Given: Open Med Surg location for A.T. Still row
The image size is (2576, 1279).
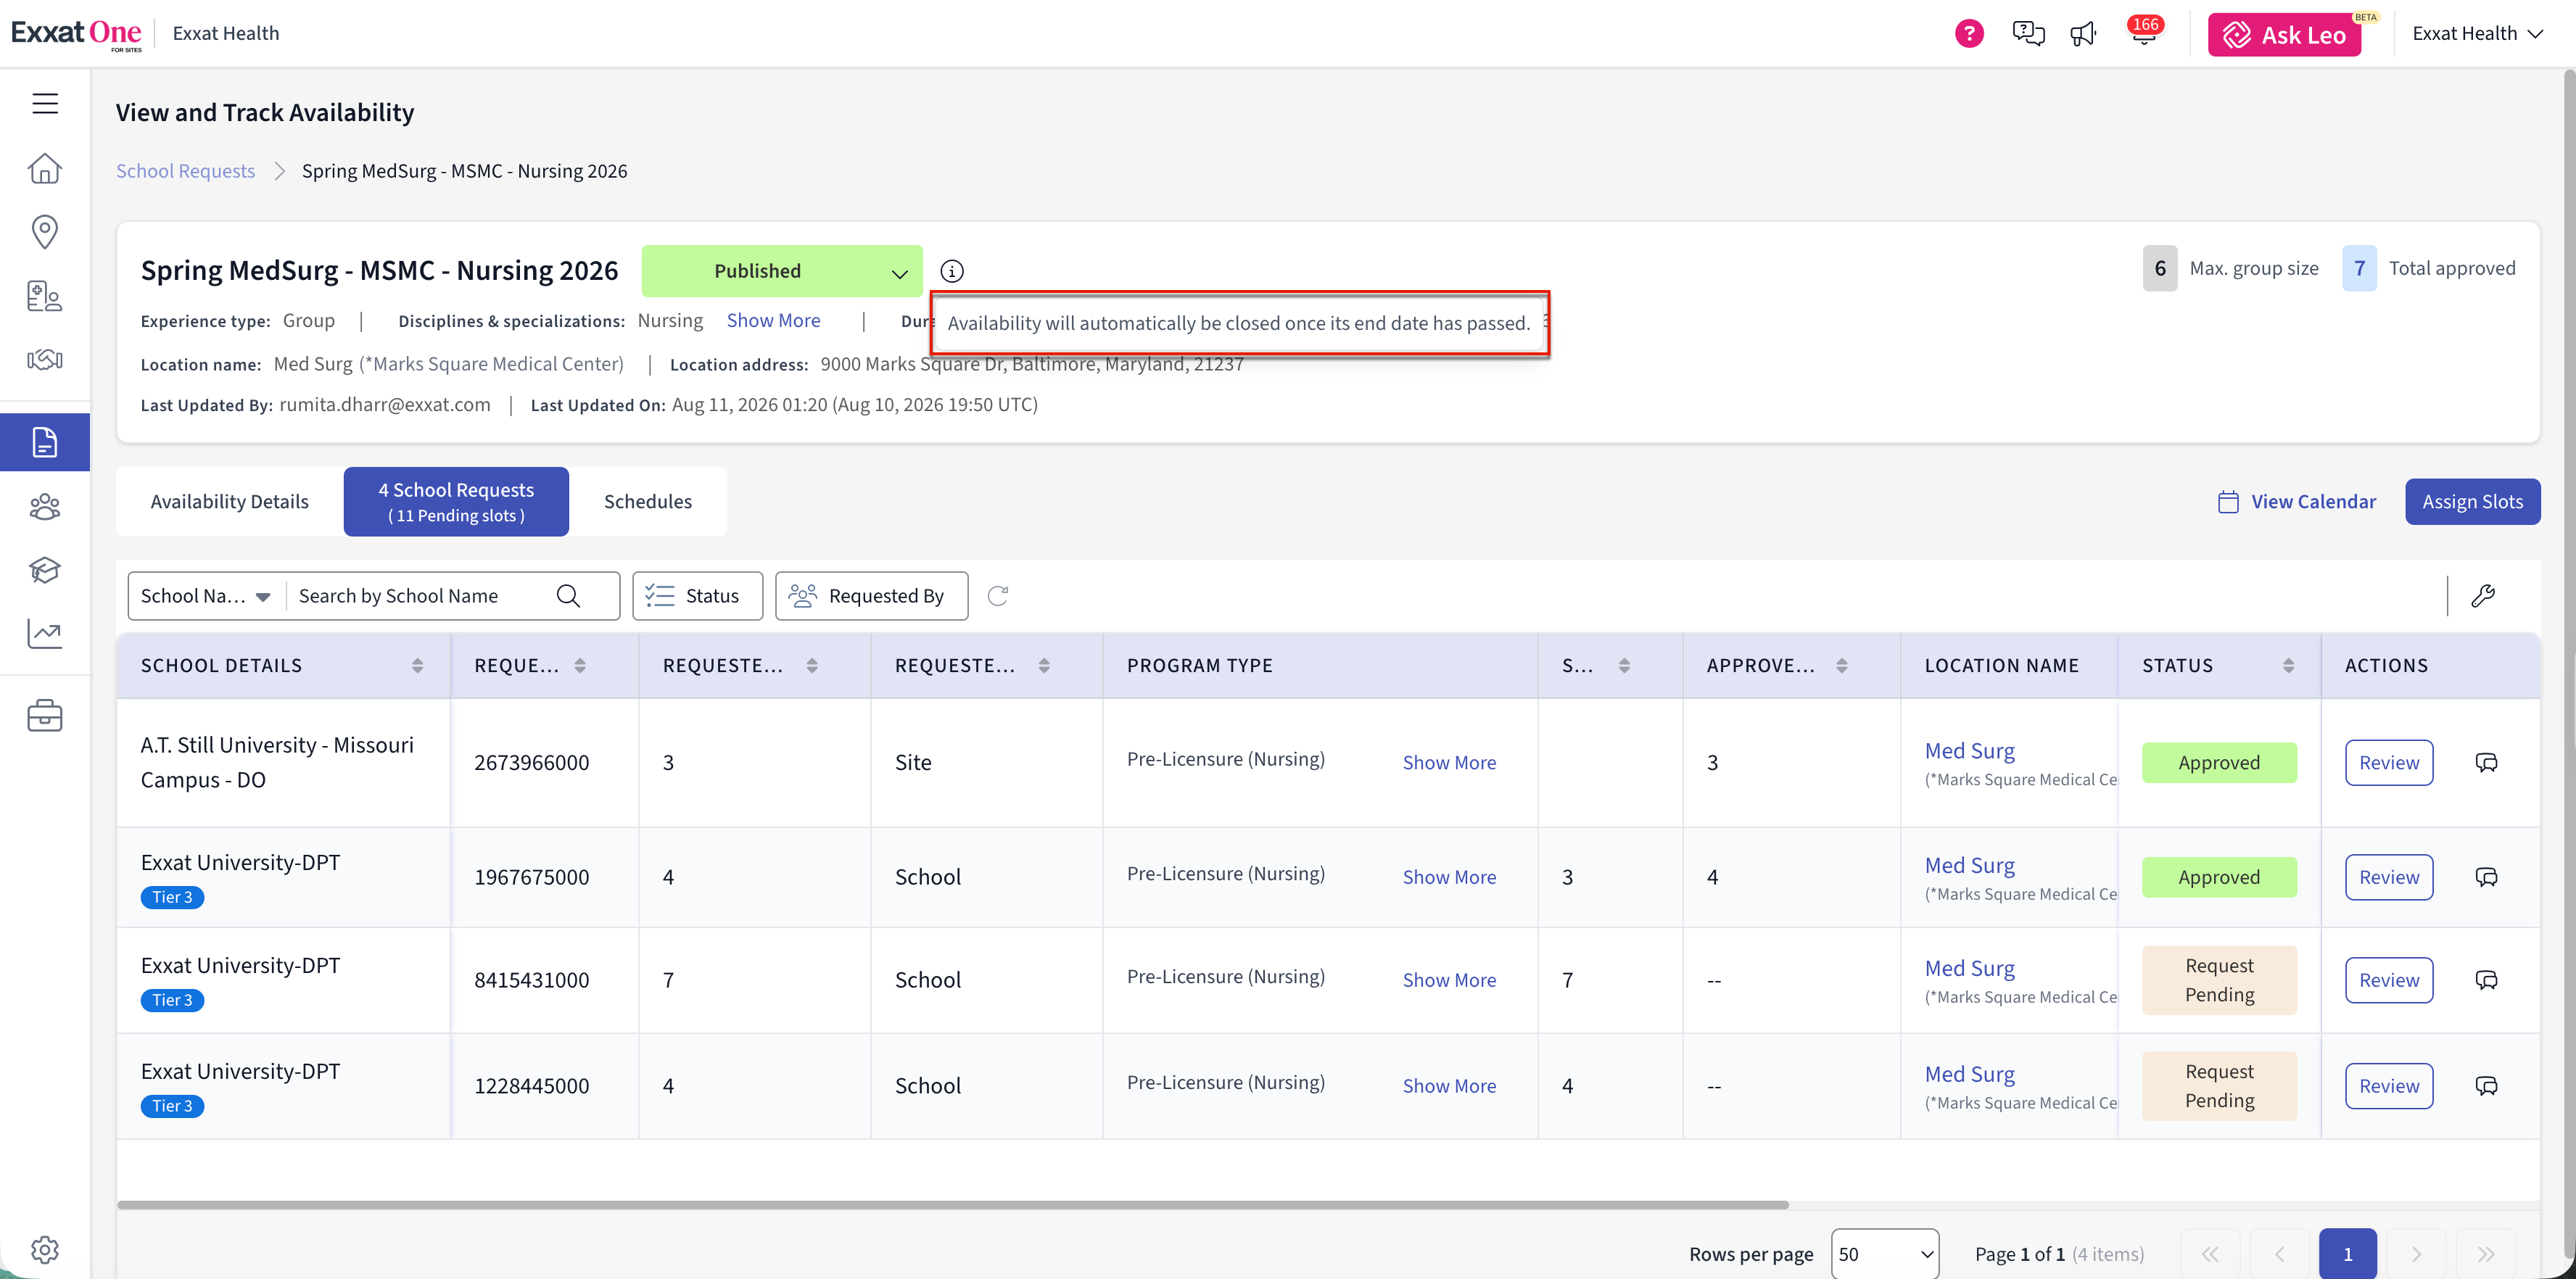Looking at the screenshot, I should pos(1969,751).
